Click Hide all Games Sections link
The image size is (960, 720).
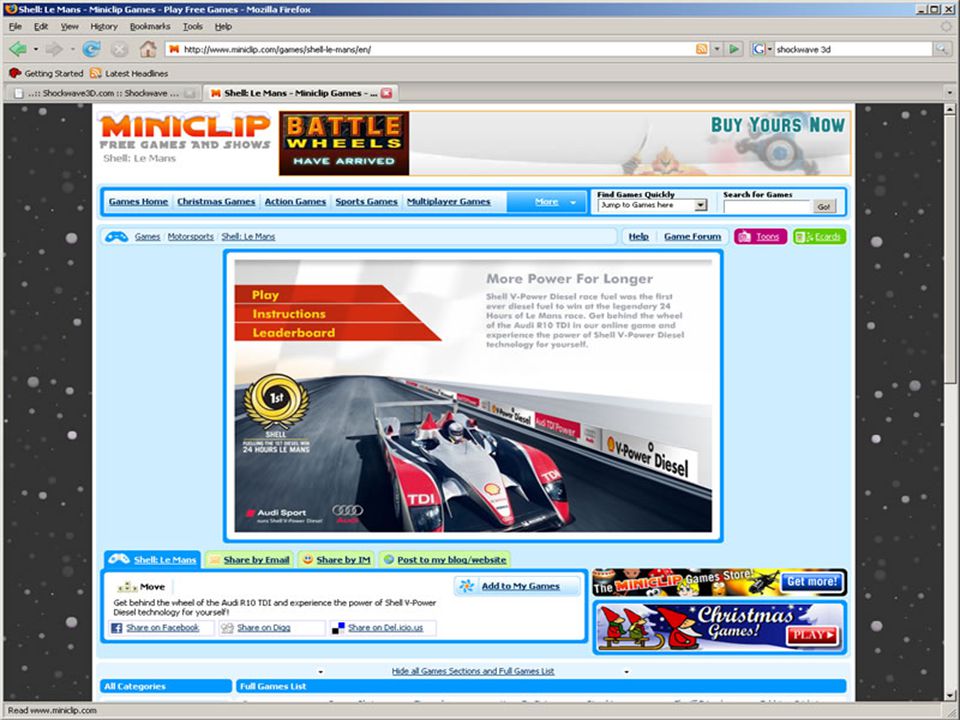(x=473, y=671)
